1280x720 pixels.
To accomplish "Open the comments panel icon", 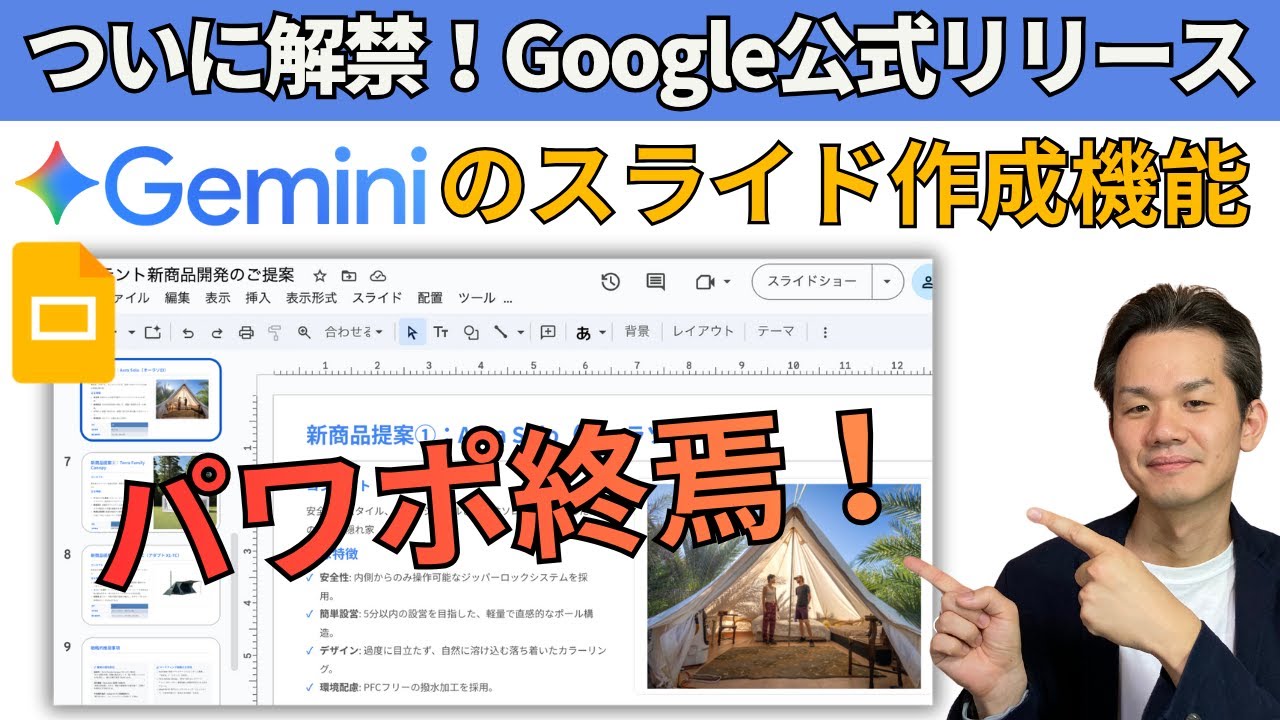I will click(655, 282).
